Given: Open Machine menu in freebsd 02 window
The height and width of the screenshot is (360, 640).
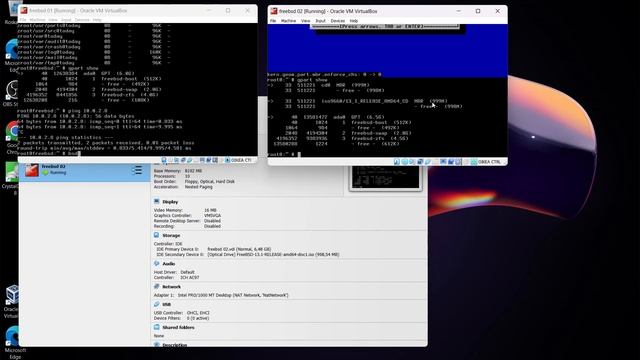Looking at the screenshot, I should point(288,20).
